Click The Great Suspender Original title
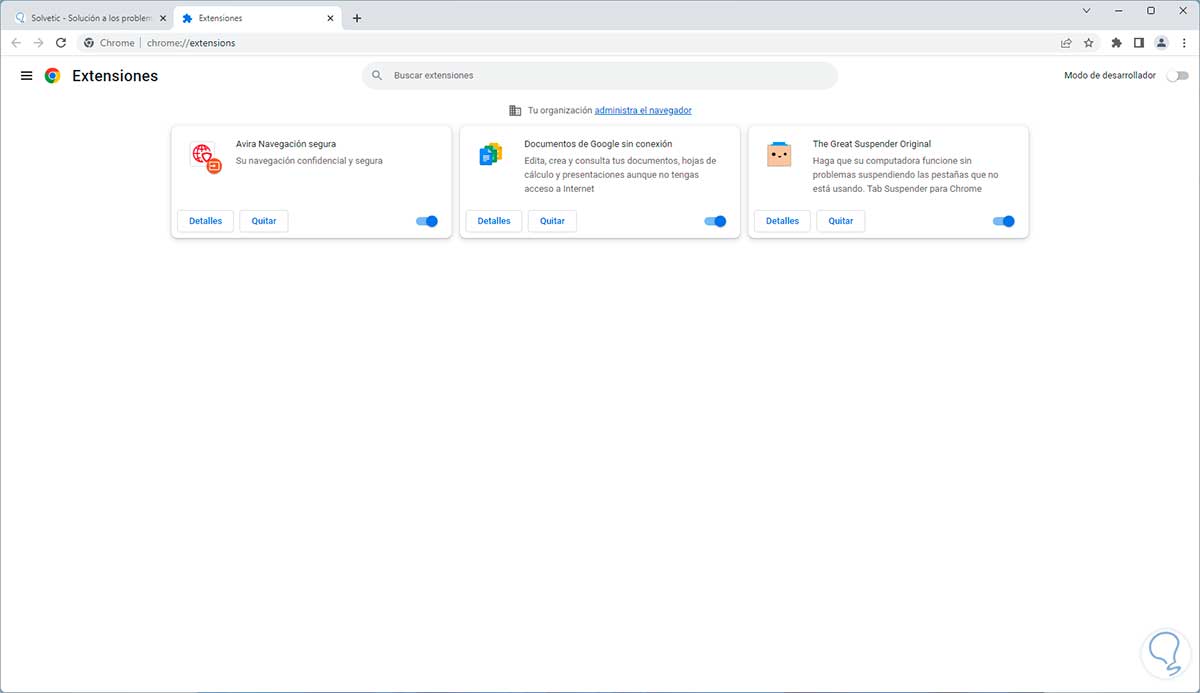The height and width of the screenshot is (693, 1200). pos(872,144)
